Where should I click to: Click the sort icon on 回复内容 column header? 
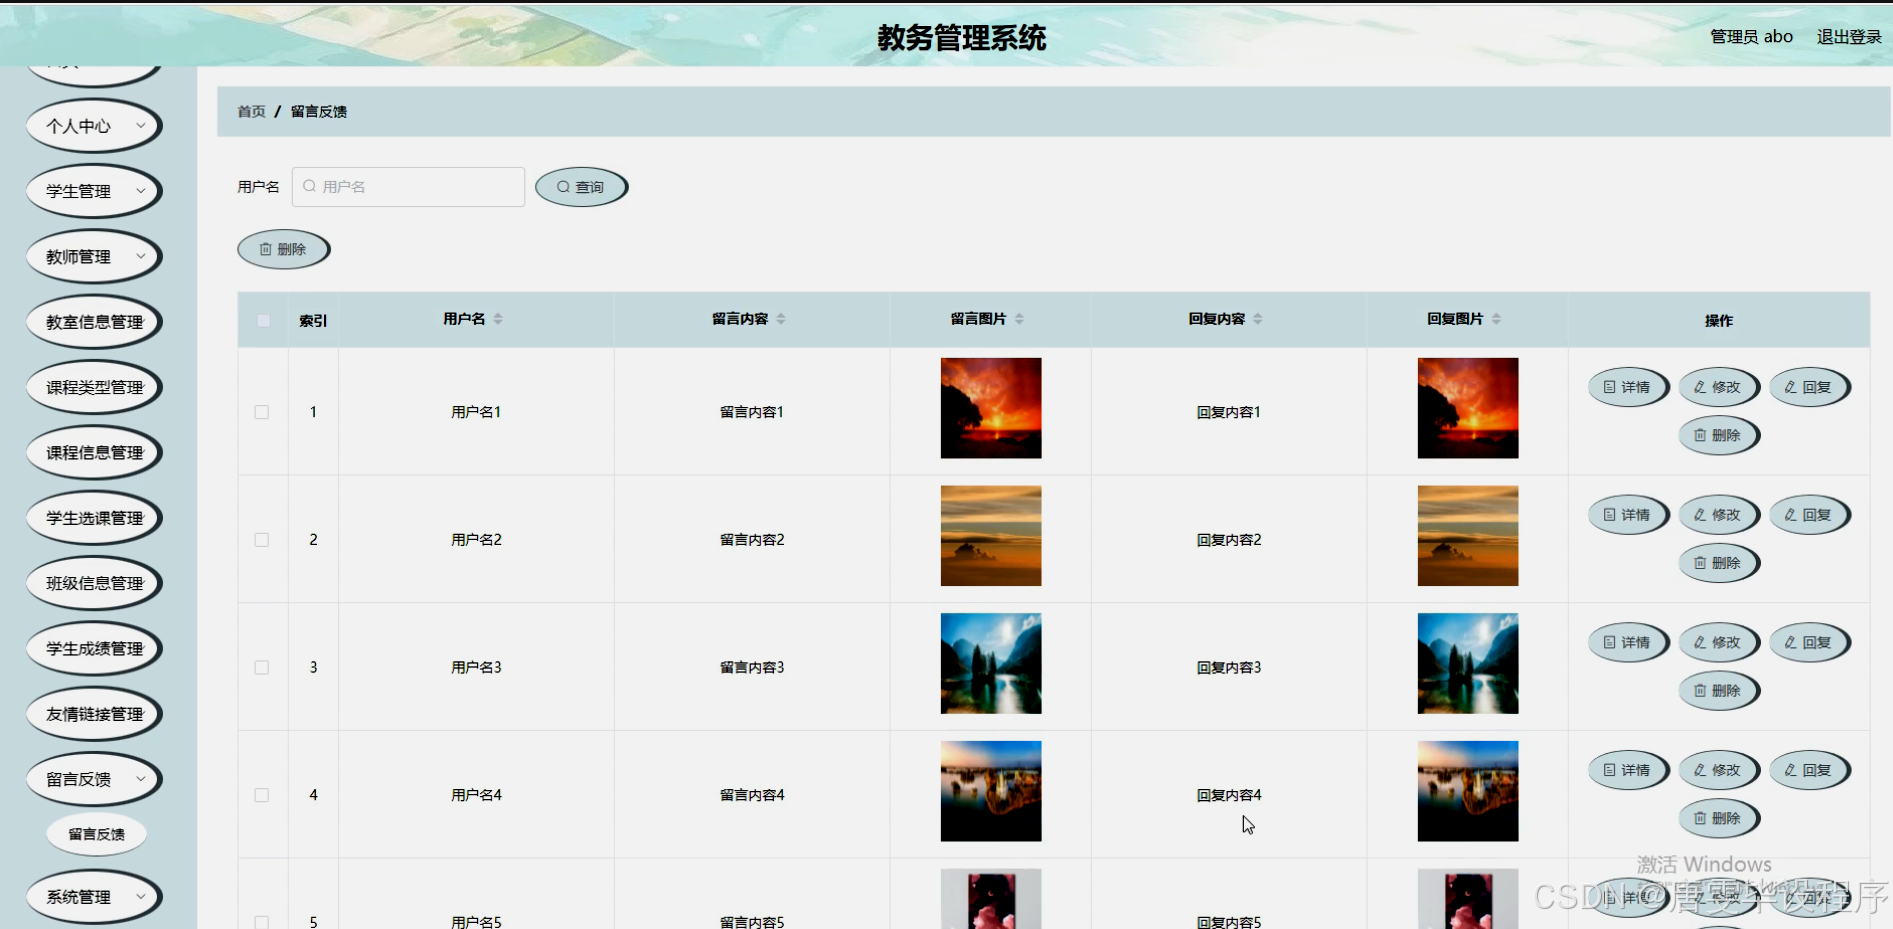tap(1258, 319)
